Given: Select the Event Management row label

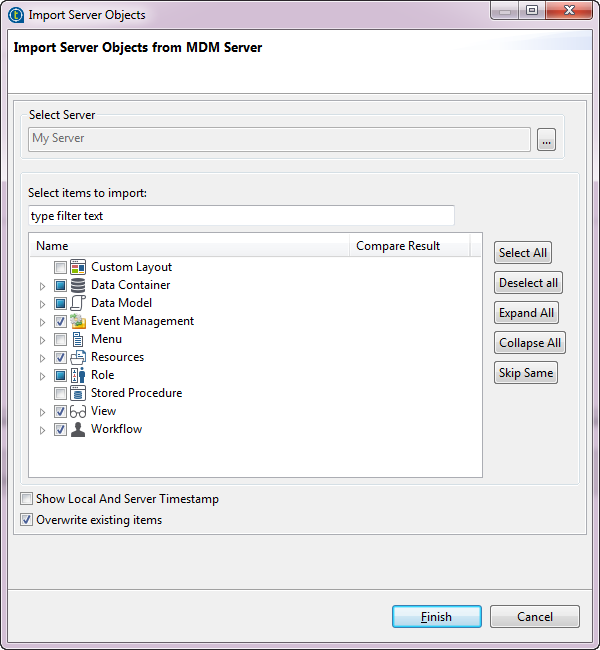Looking at the screenshot, I should pyautogui.click(x=142, y=321).
